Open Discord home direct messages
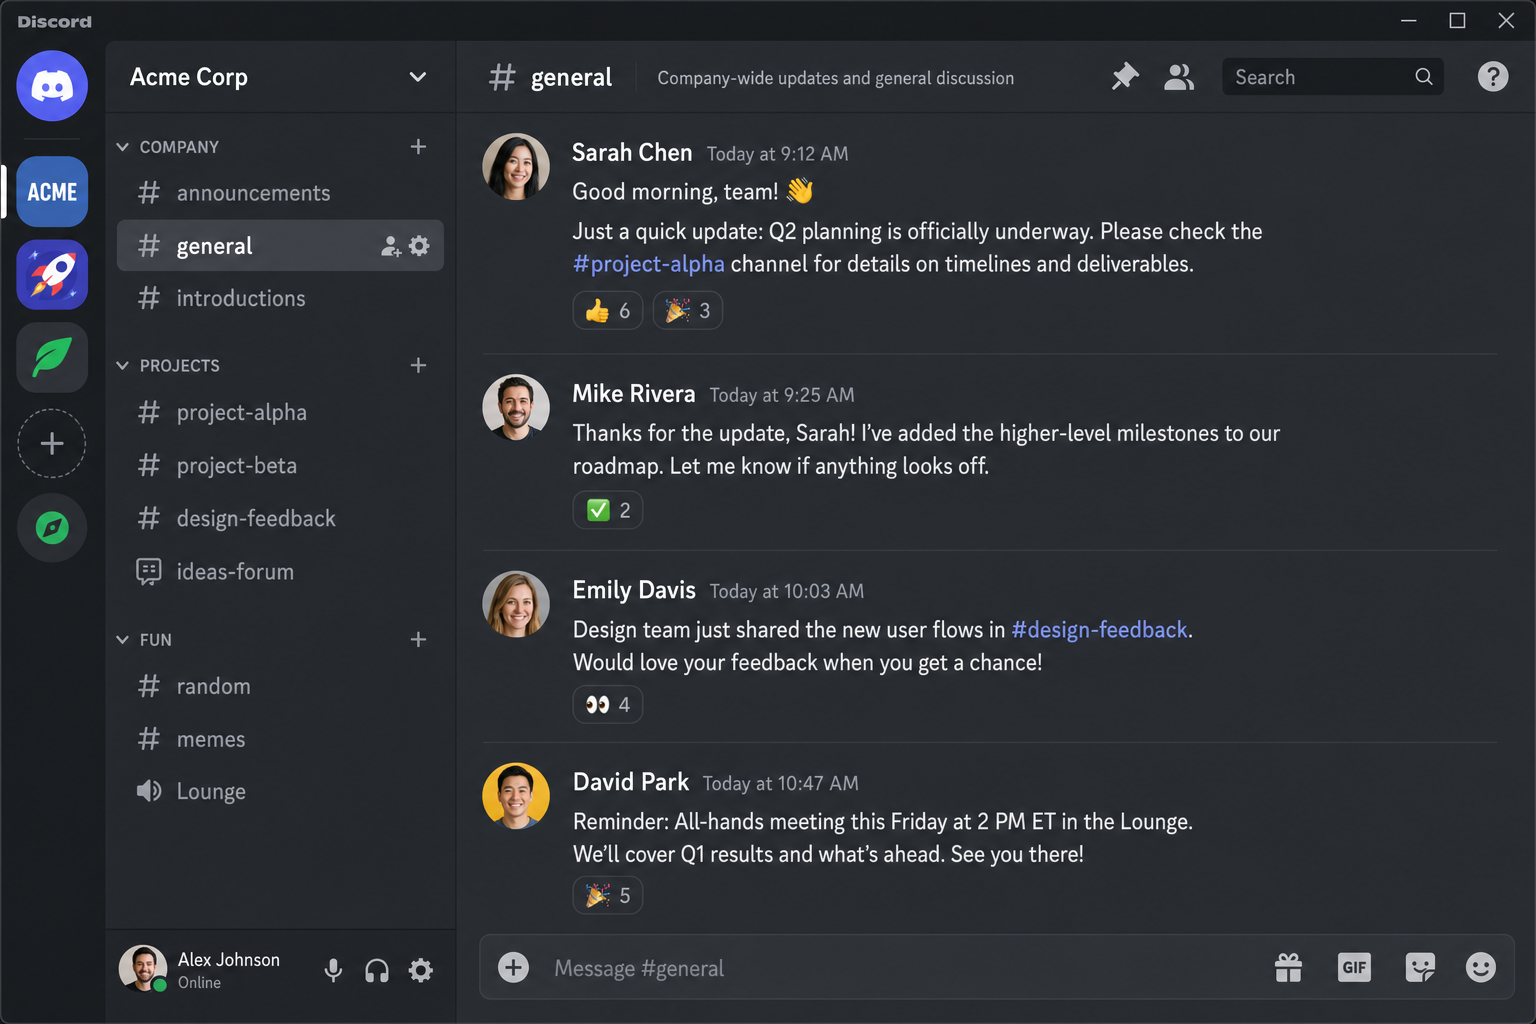The image size is (1536, 1024). (x=52, y=86)
